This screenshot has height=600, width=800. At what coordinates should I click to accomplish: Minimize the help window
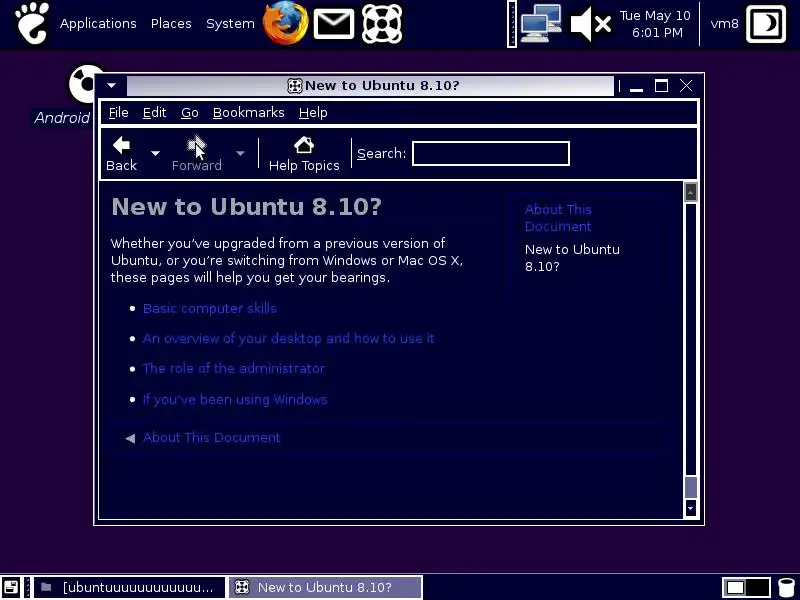(636, 86)
